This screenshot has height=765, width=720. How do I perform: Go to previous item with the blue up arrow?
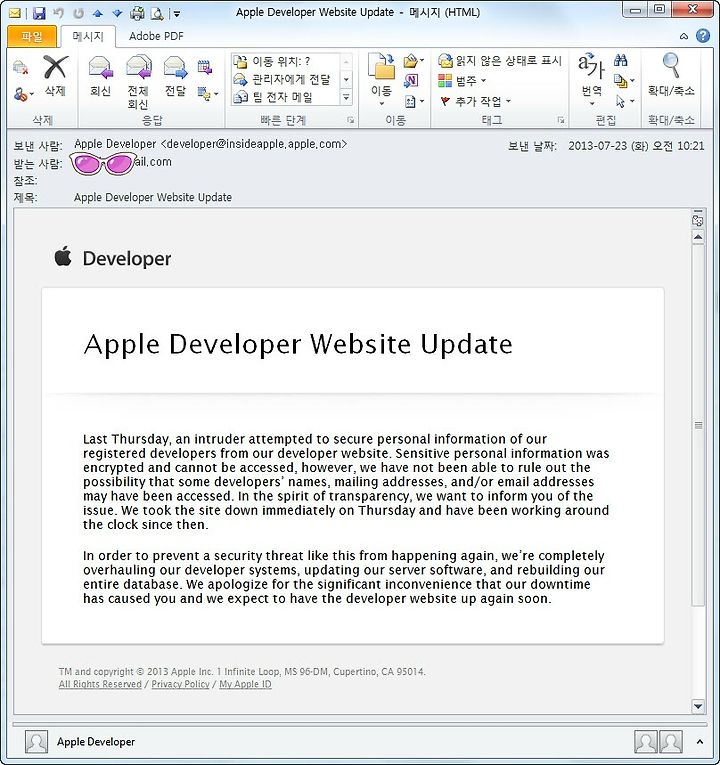pos(98,14)
